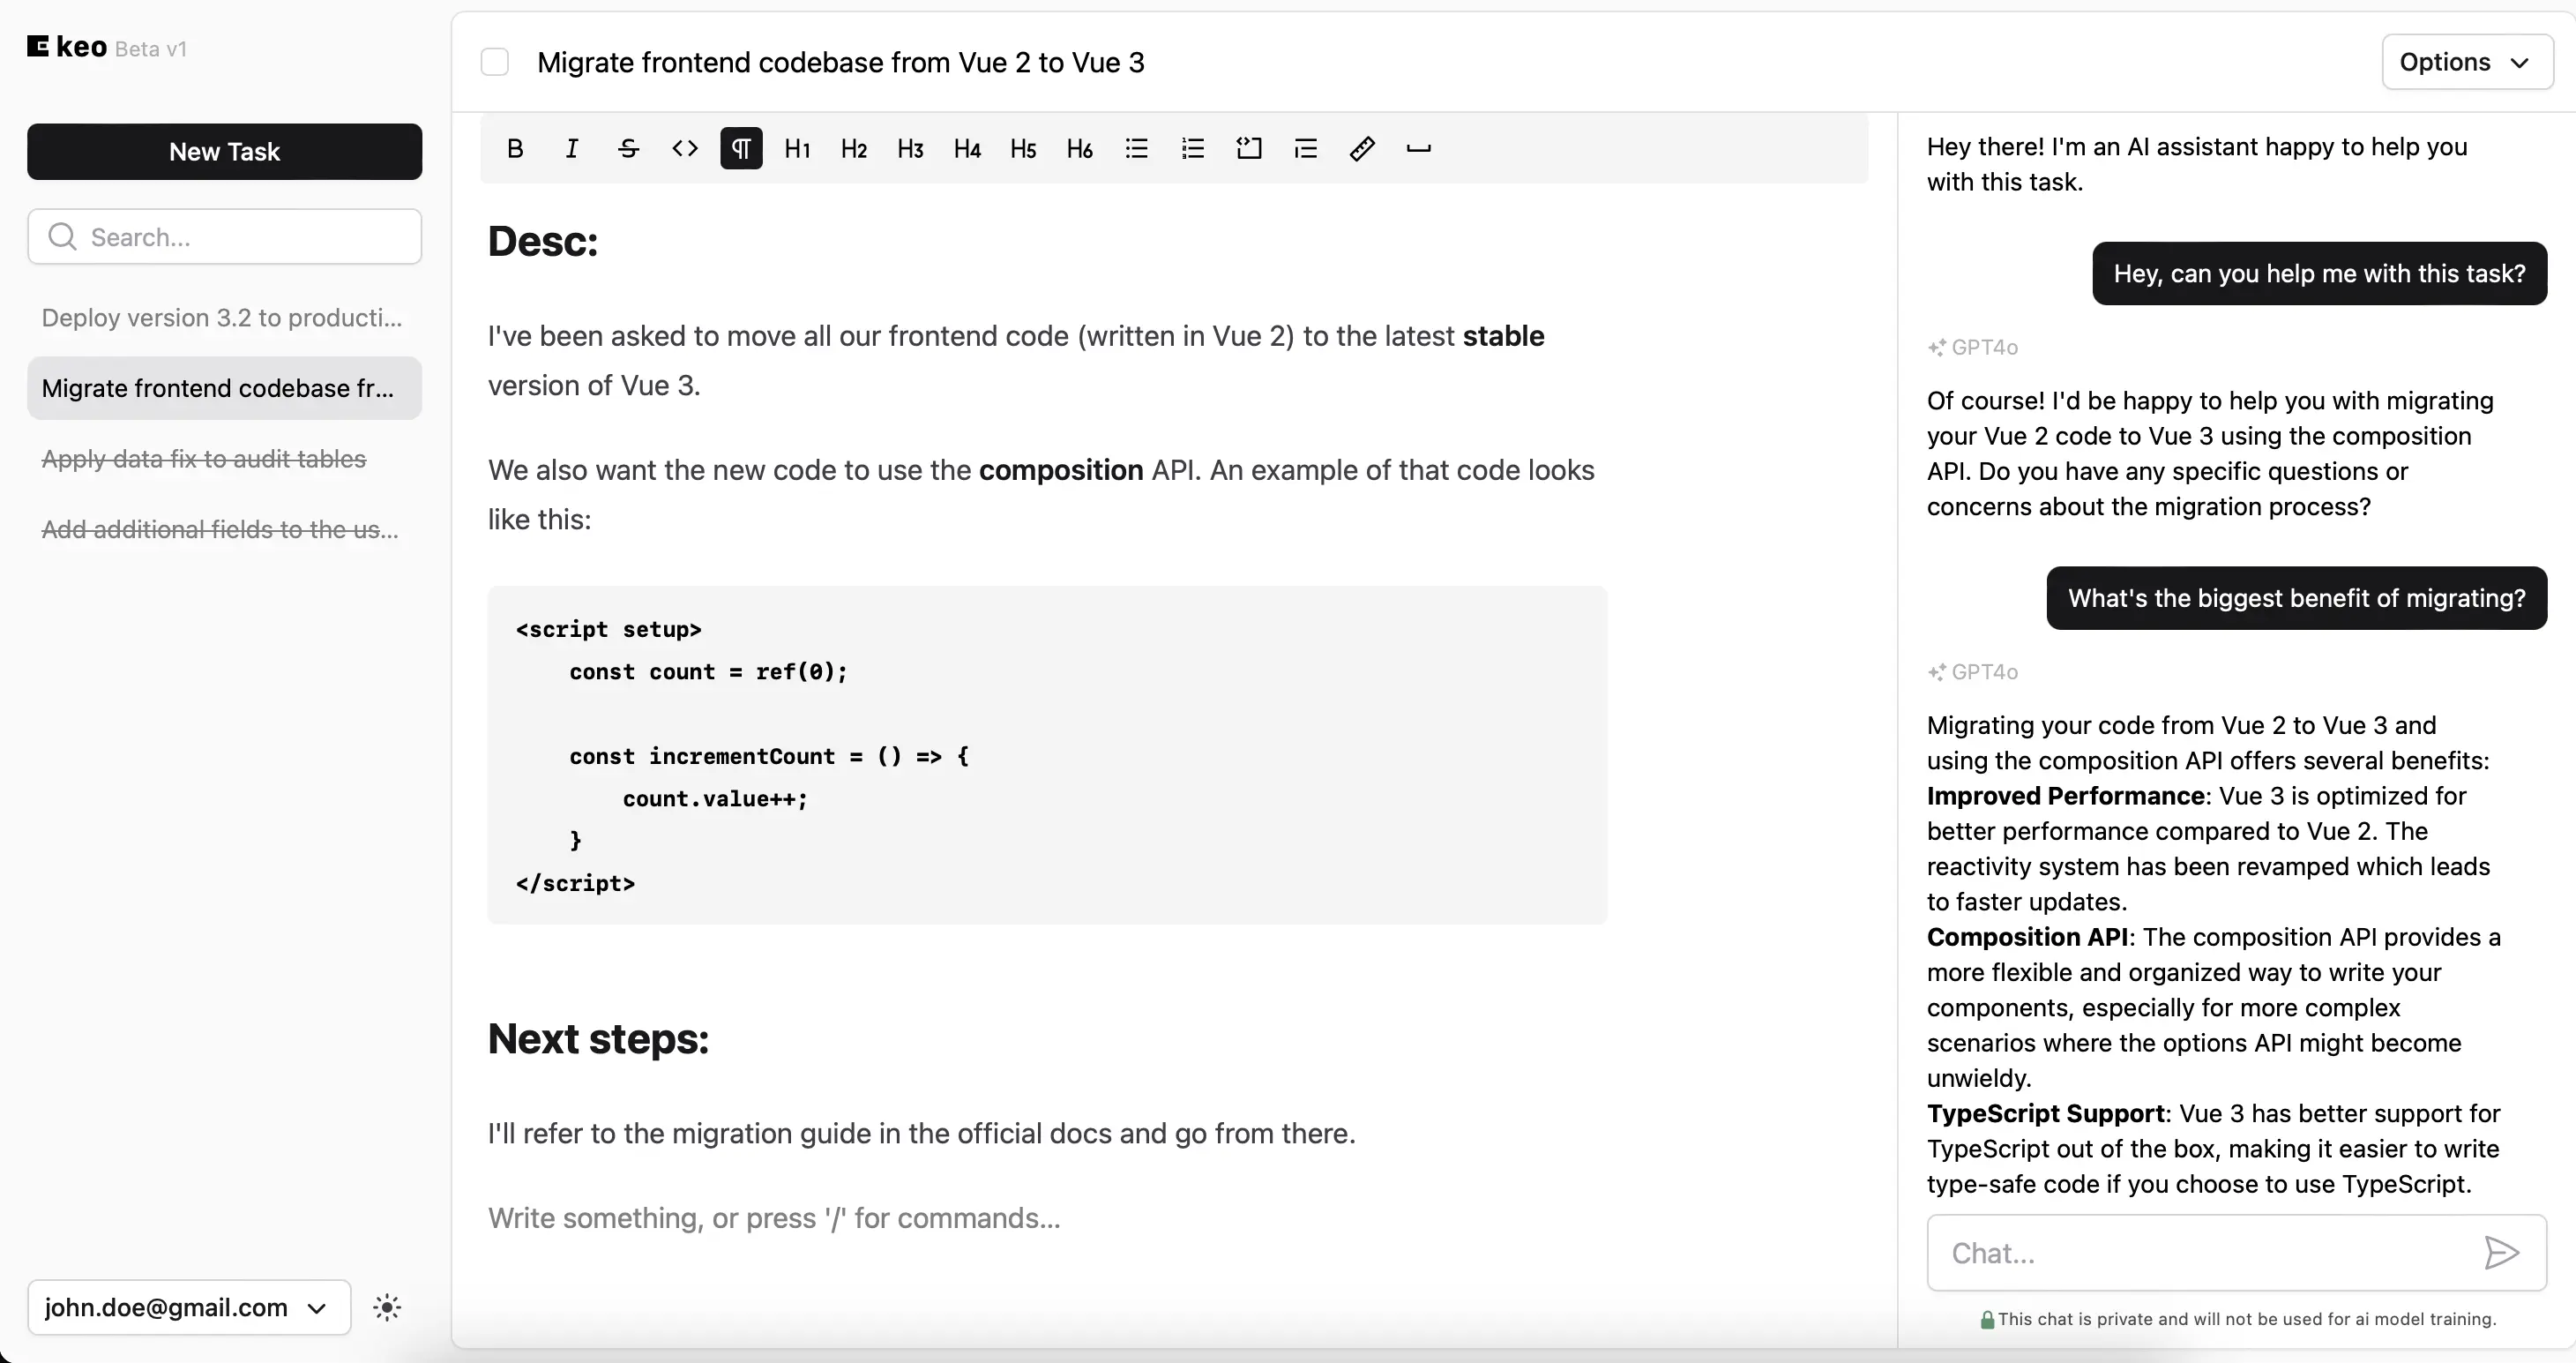
Task: Open the Options dropdown
Action: (x=2467, y=62)
